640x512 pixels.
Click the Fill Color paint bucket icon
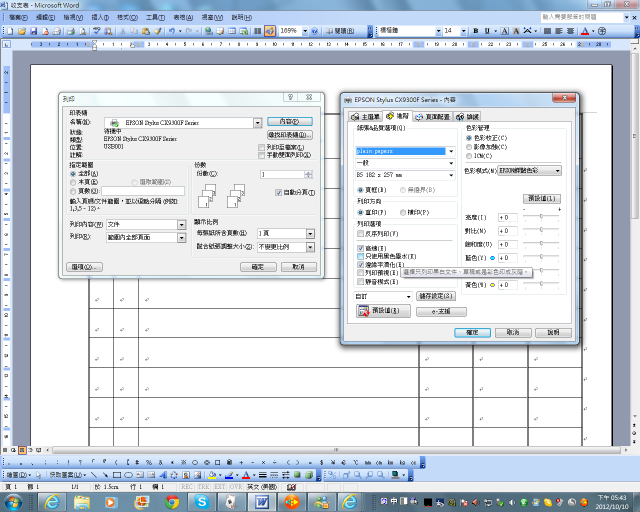[212, 475]
